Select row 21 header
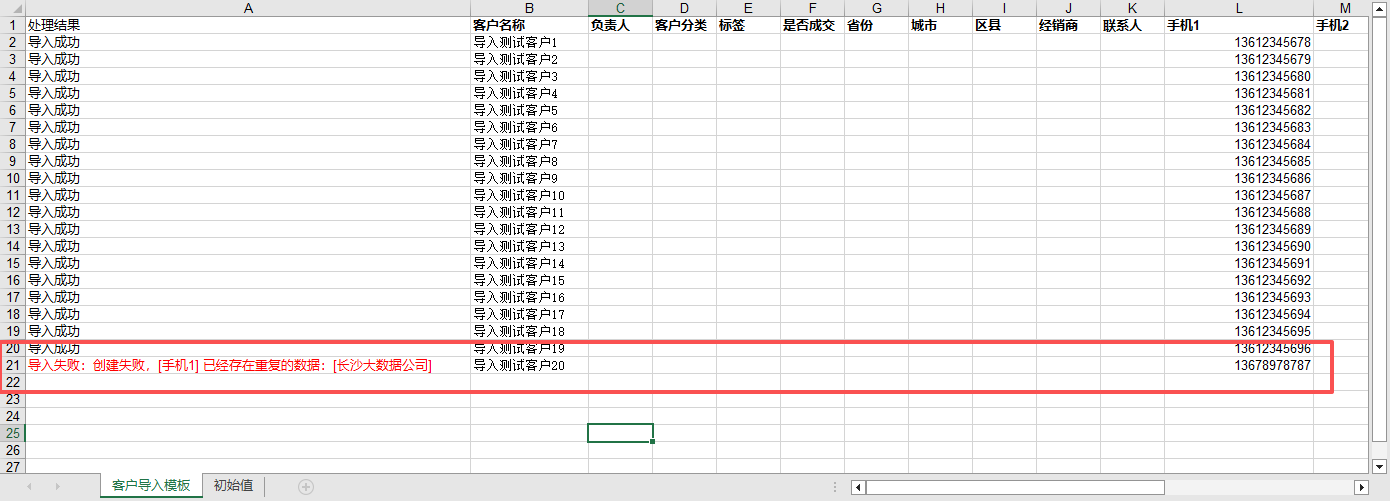This screenshot has width=1390, height=501. tap(12, 366)
